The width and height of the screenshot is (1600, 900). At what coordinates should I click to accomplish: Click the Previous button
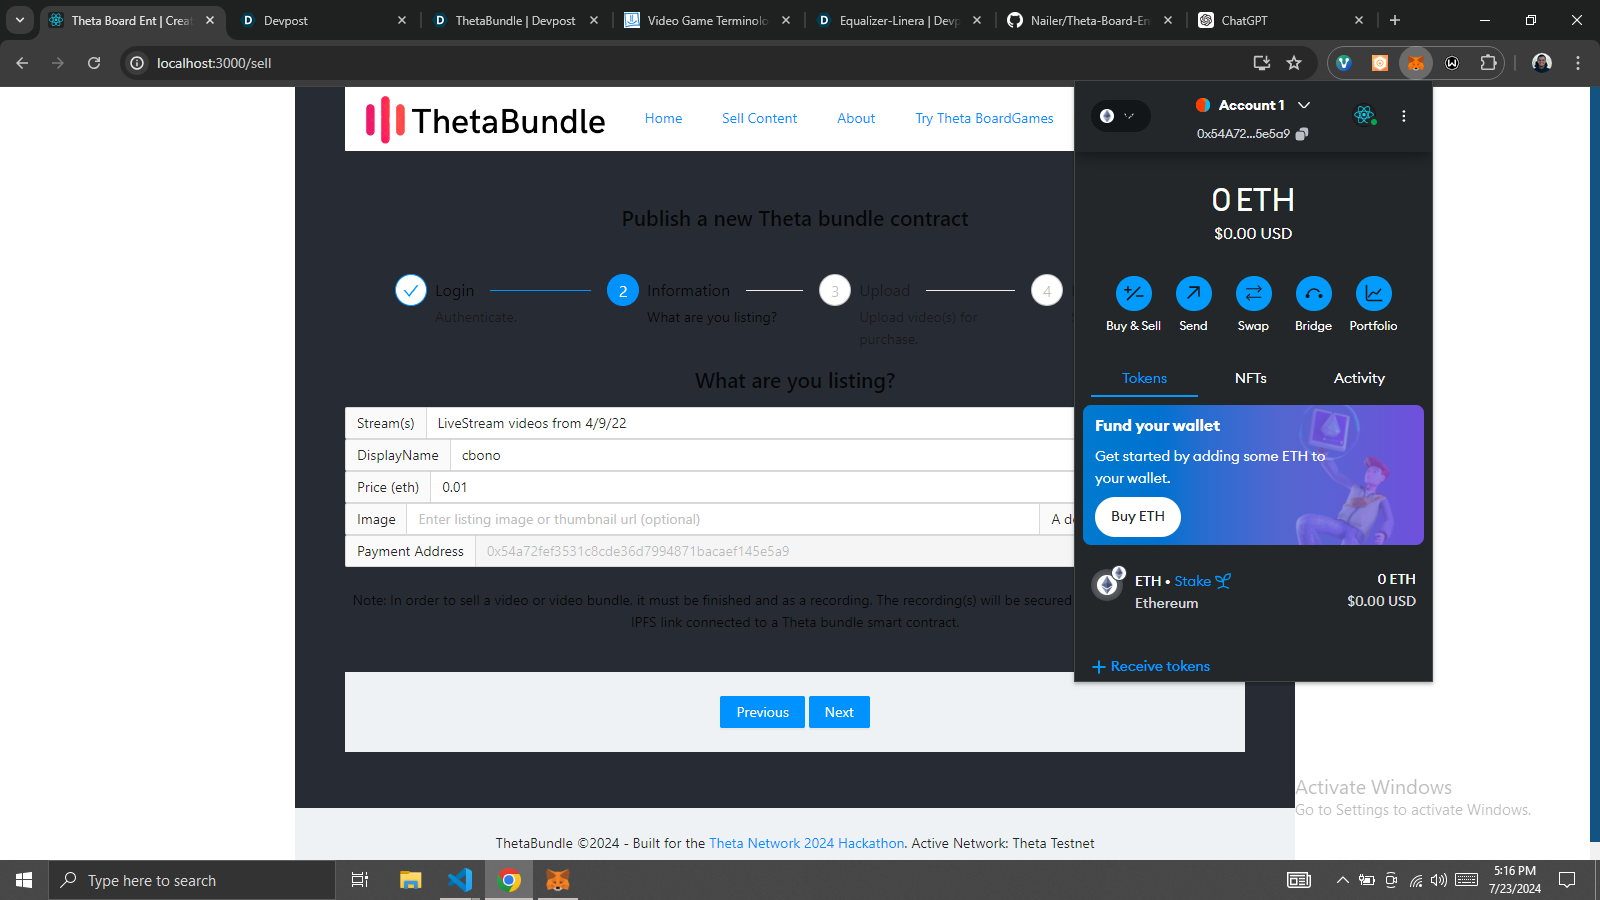(x=762, y=712)
